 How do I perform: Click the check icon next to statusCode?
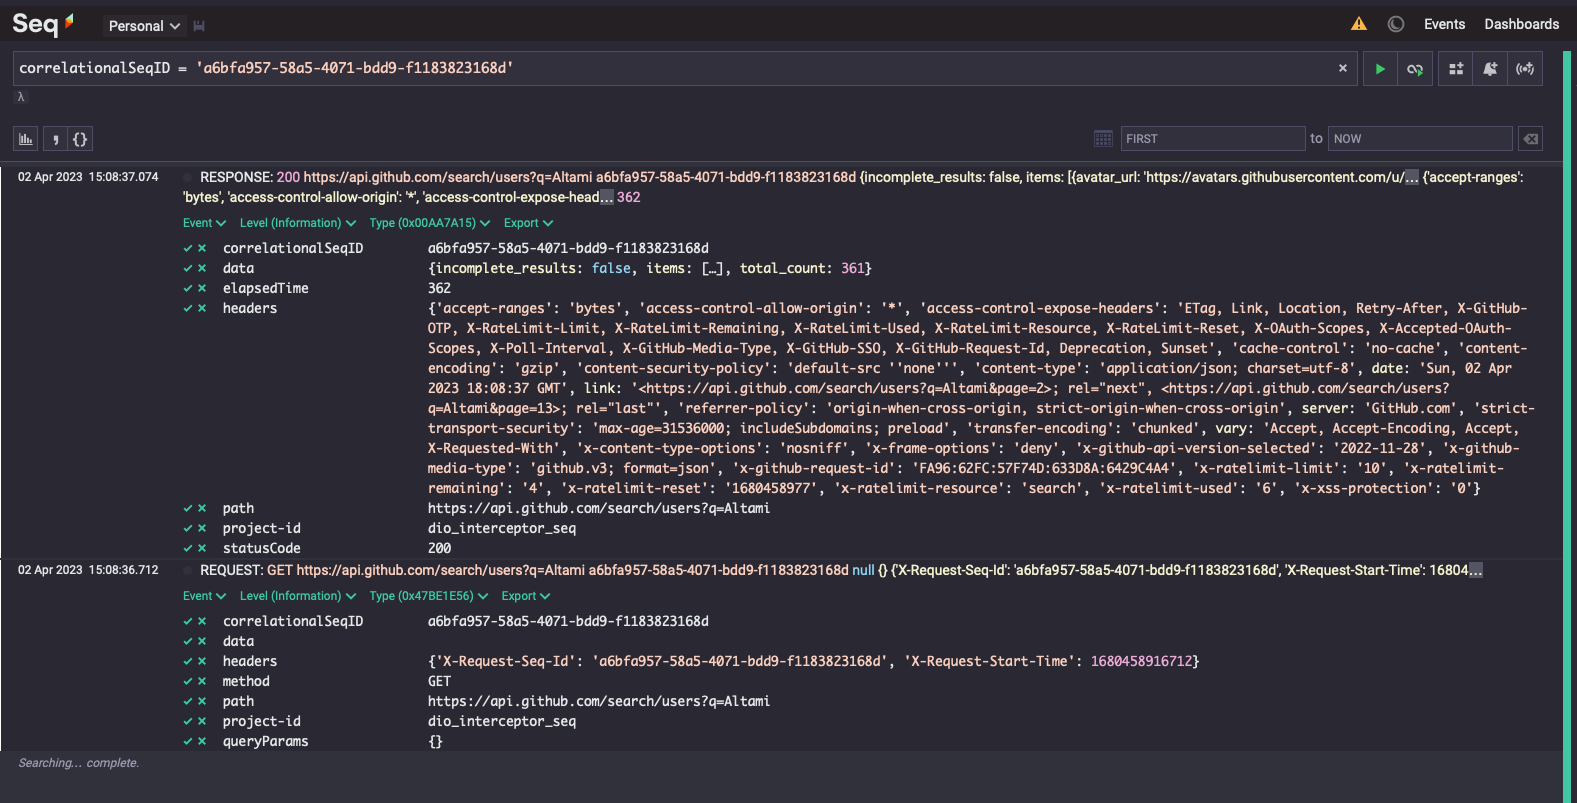coord(188,548)
